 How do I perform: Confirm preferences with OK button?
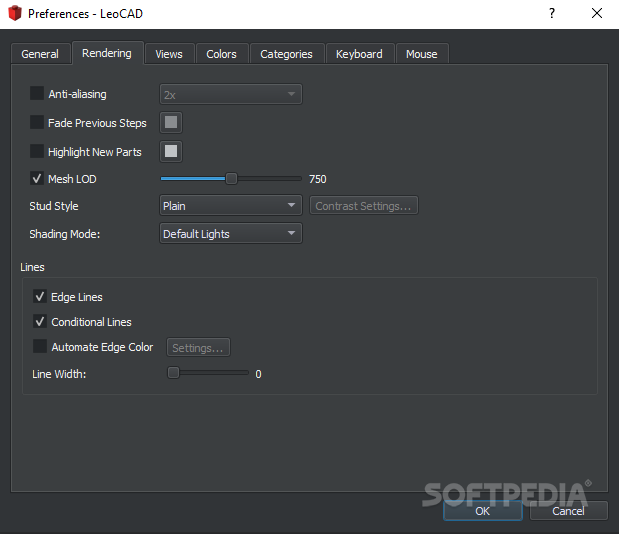pos(483,511)
